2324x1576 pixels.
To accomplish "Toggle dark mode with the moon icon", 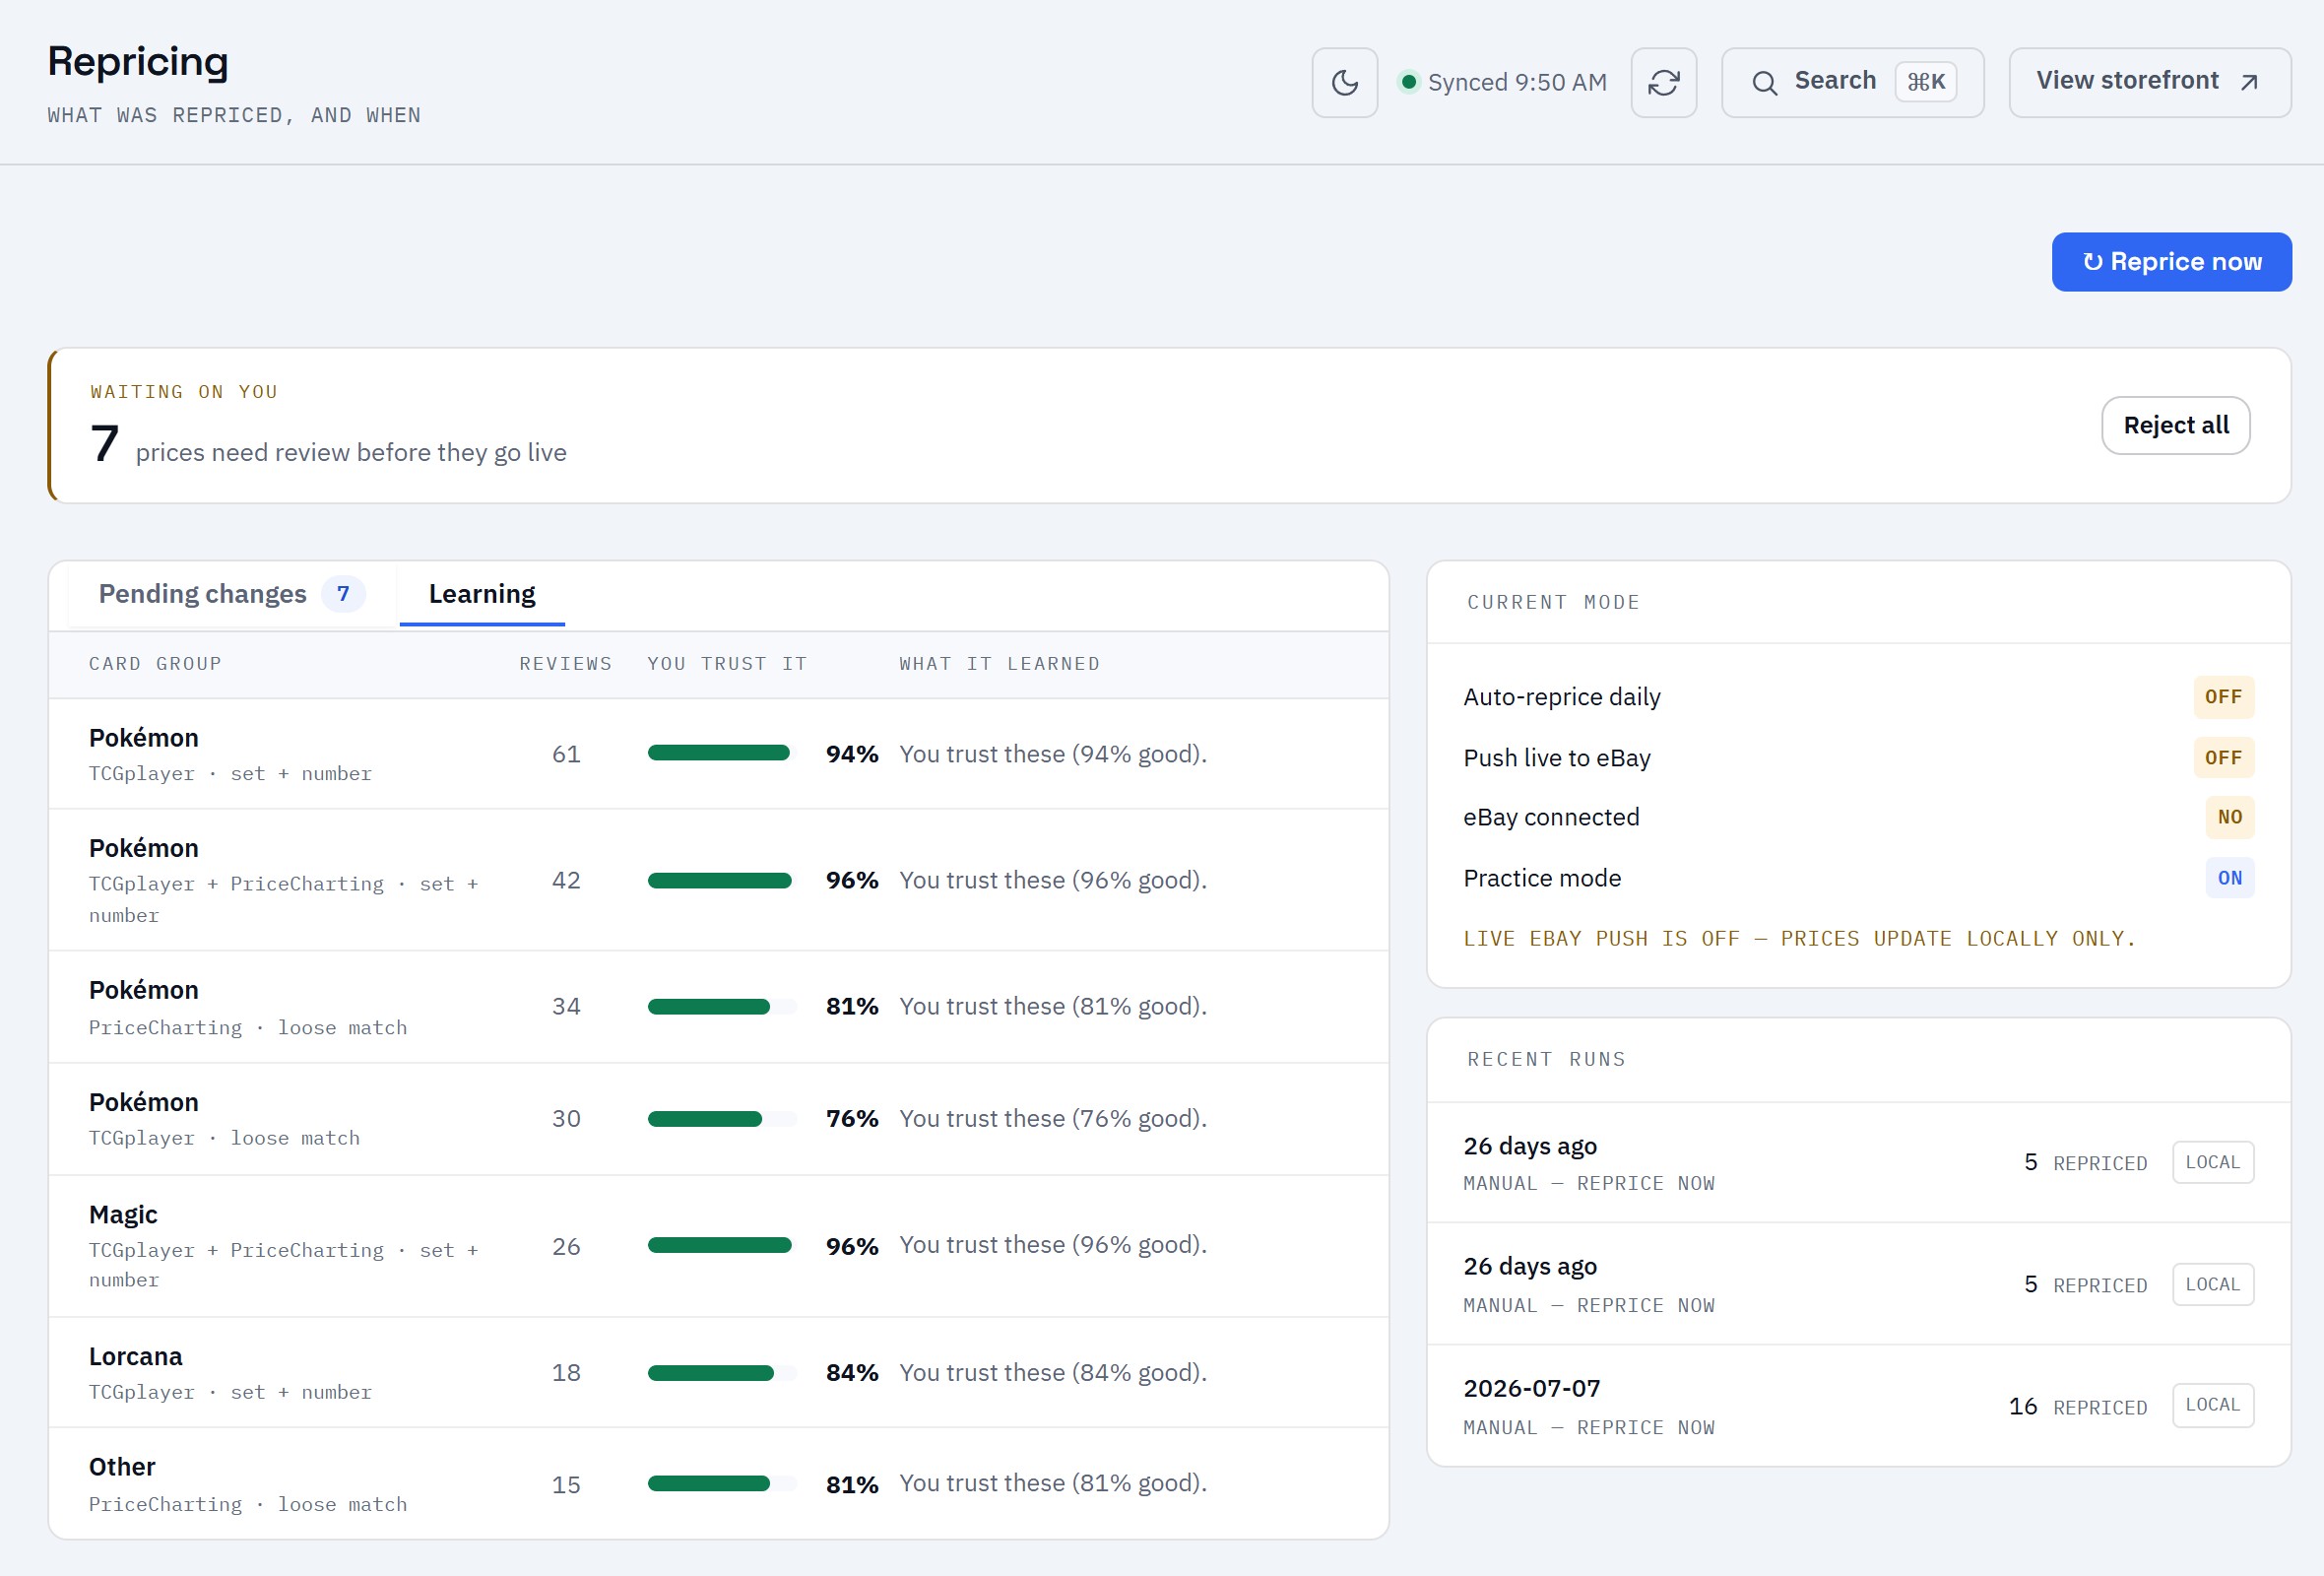I will (1344, 82).
